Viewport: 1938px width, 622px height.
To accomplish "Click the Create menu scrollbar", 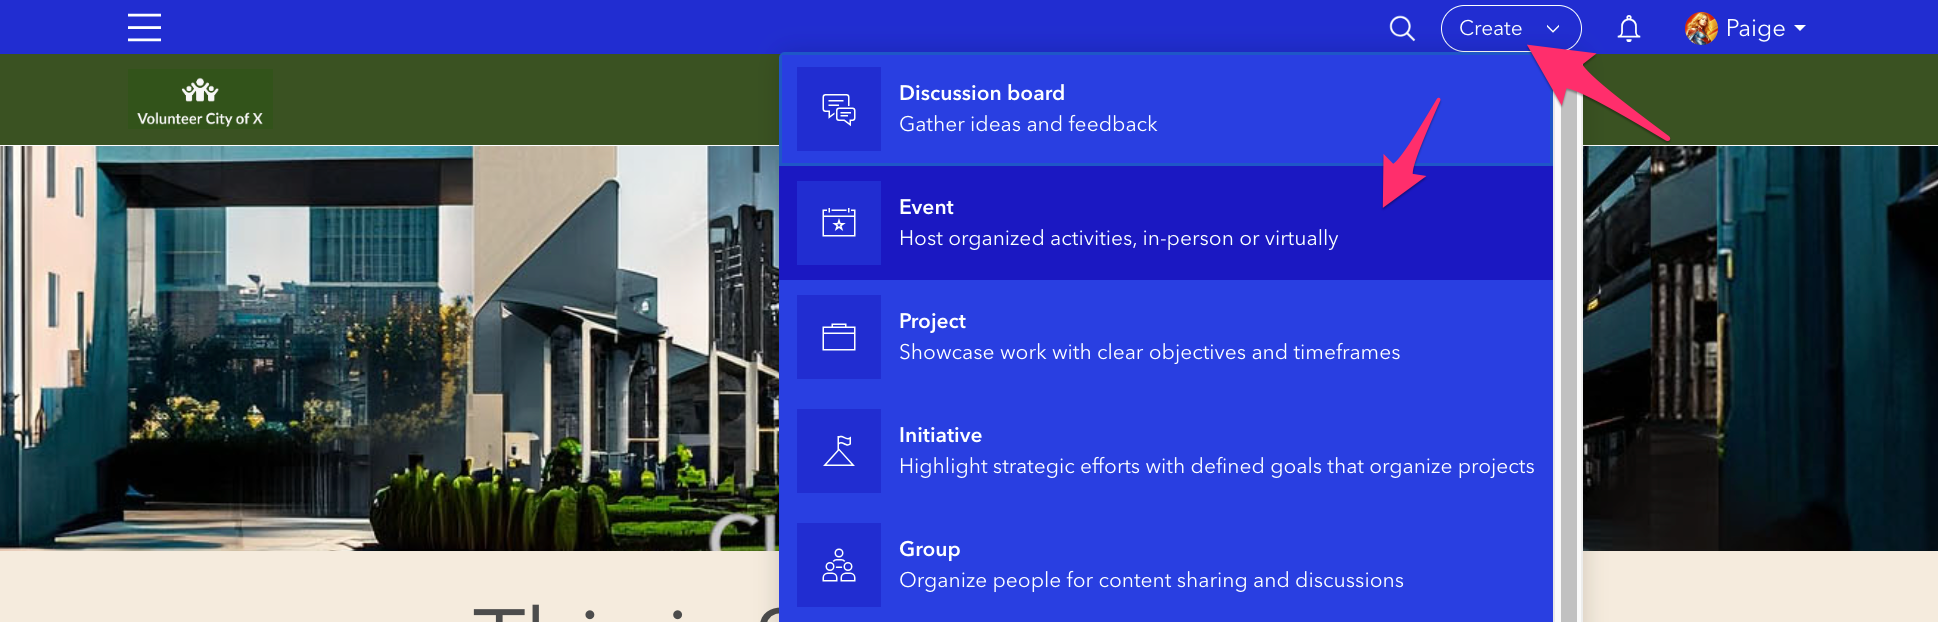I will pyautogui.click(x=1568, y=350).
